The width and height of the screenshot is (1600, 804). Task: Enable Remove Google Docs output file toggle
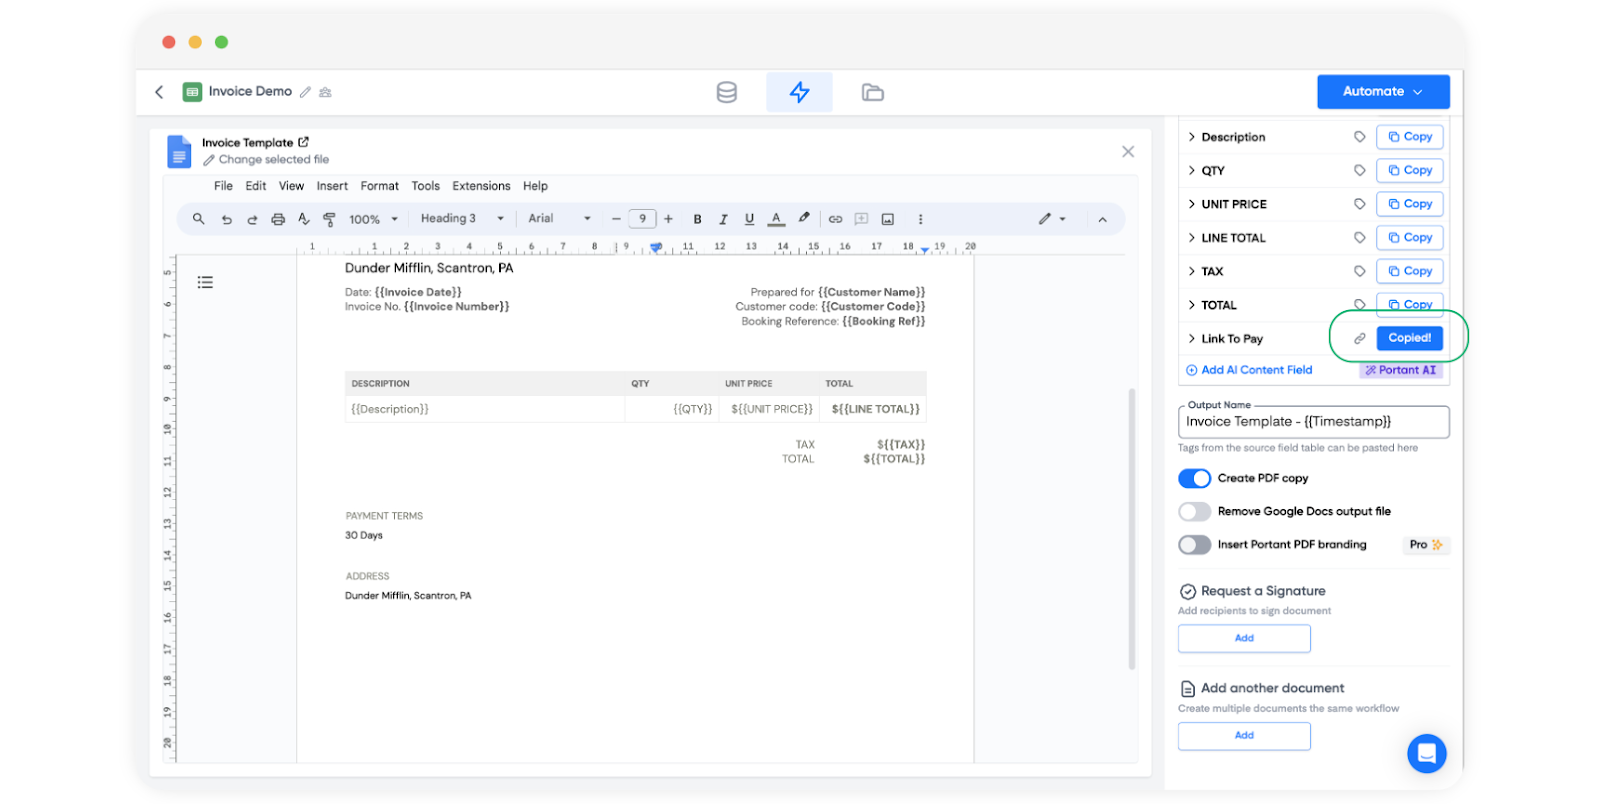pyautogui.click(x=1194, y=511)
